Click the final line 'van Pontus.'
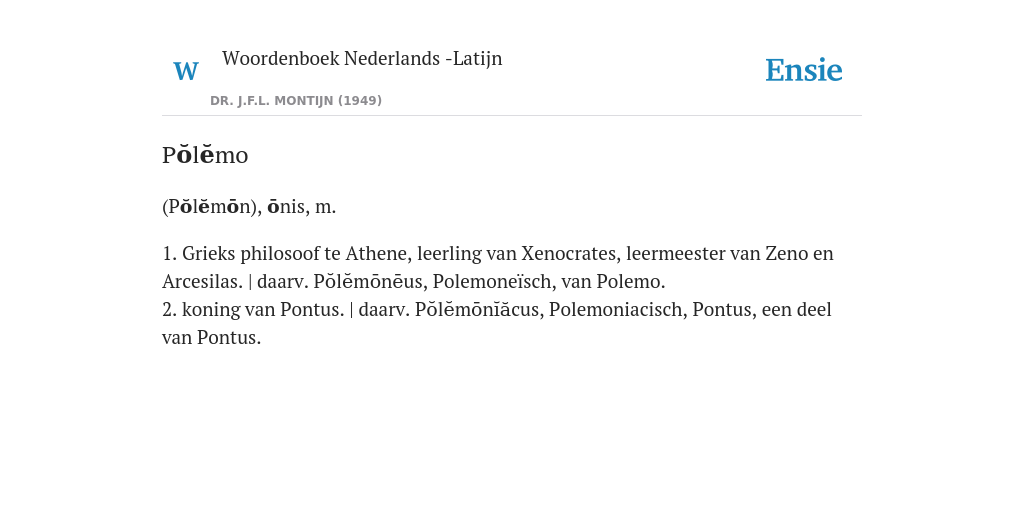Viewport: 1024px width, 512px height. (212, 338)
